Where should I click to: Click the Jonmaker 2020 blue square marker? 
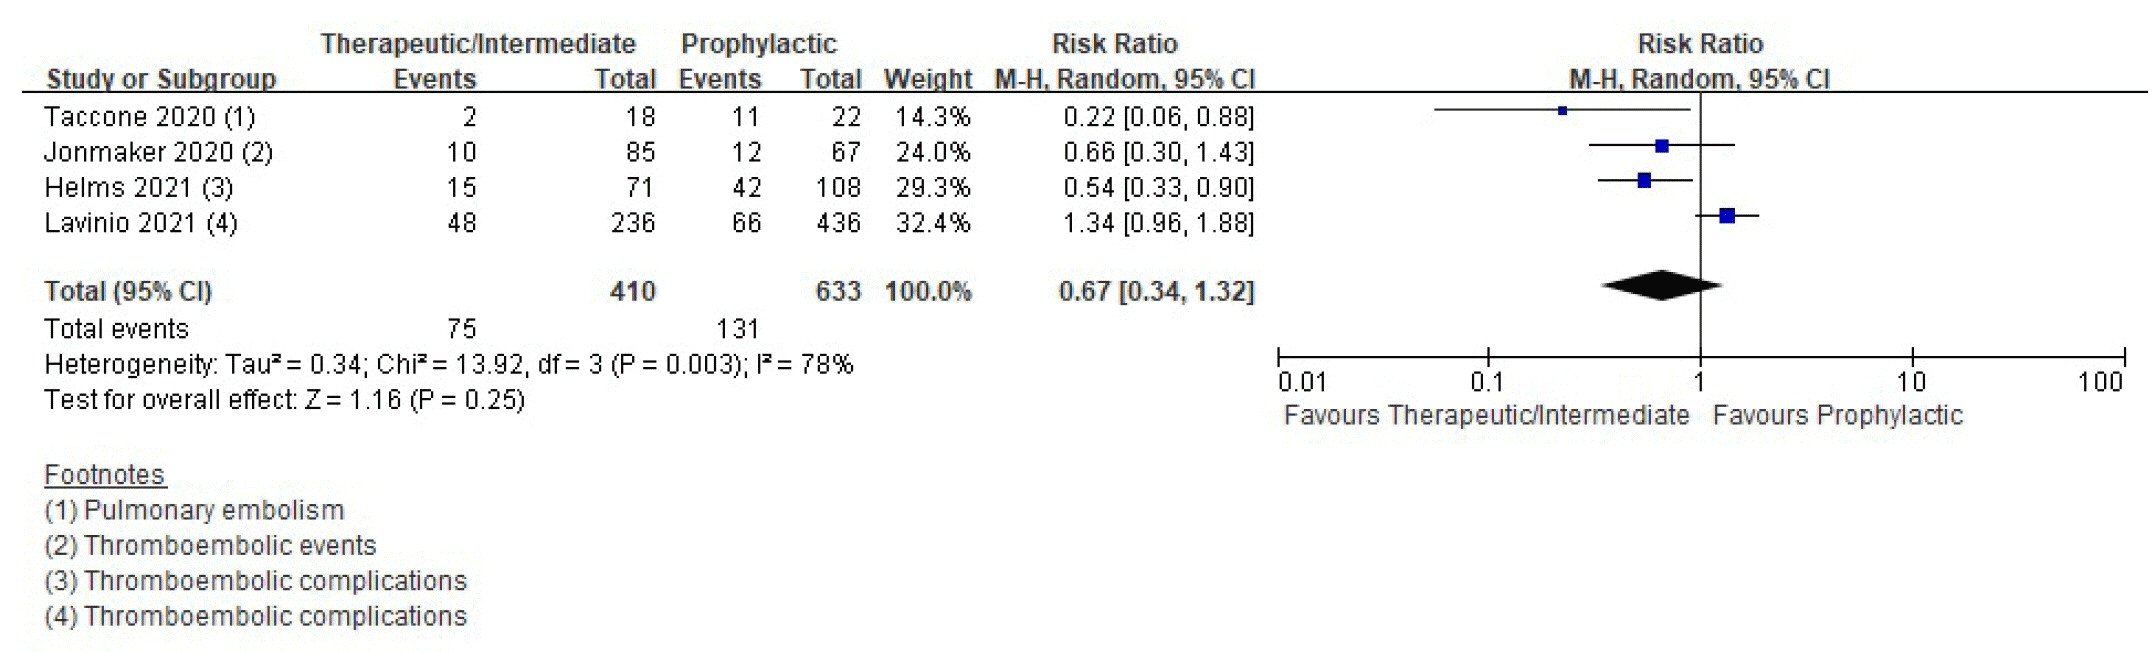[1661, 146]
